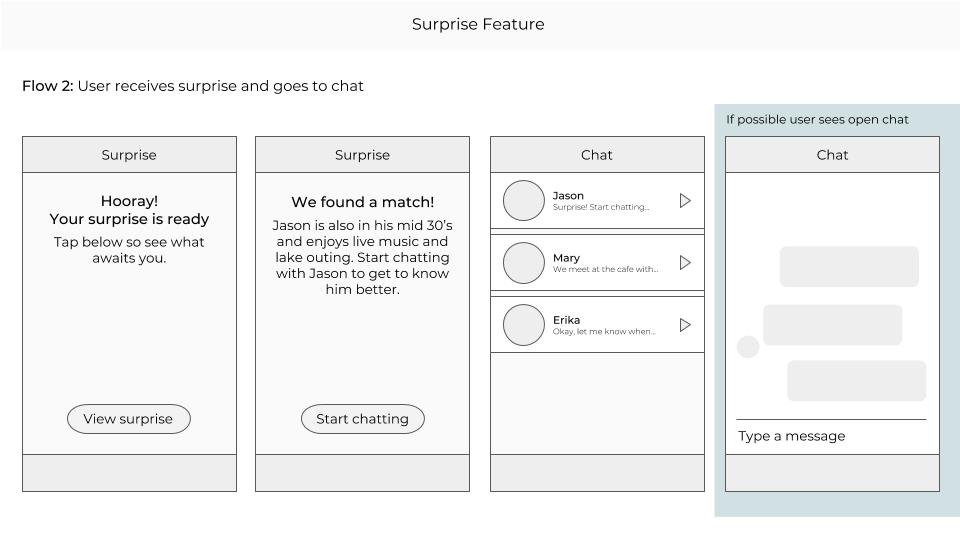Click the first Surprise screen header

click(x=129, y=155)
